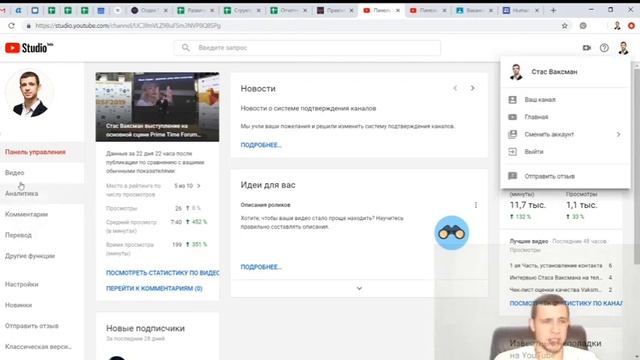Screen dimensions: 640x360
Task: Click the red browser extension icon
Action: tap(631, 26)
